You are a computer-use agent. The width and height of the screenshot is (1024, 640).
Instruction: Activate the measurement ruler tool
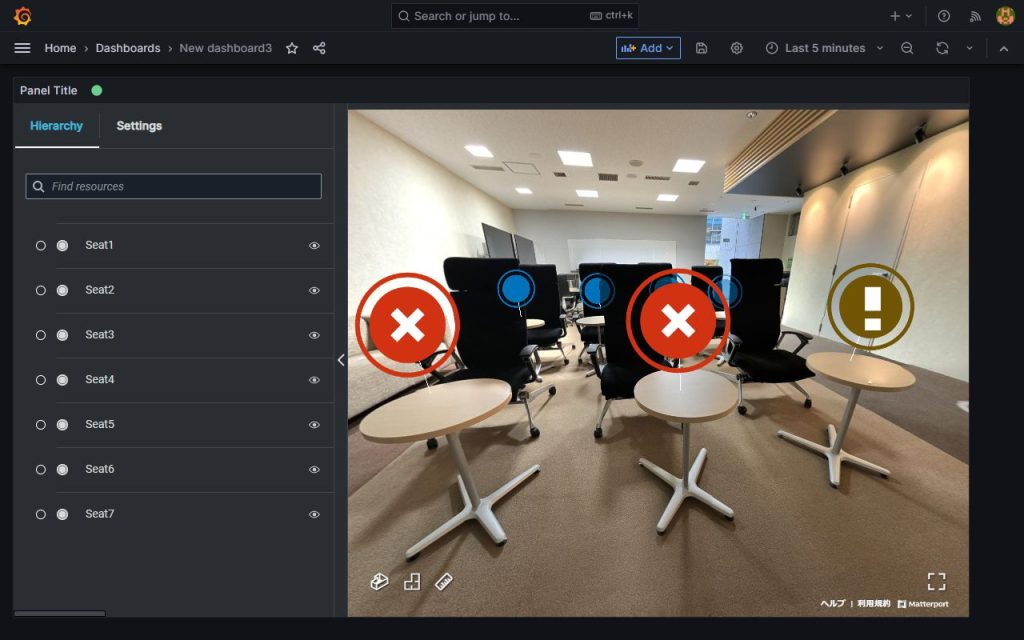[443, 581]
